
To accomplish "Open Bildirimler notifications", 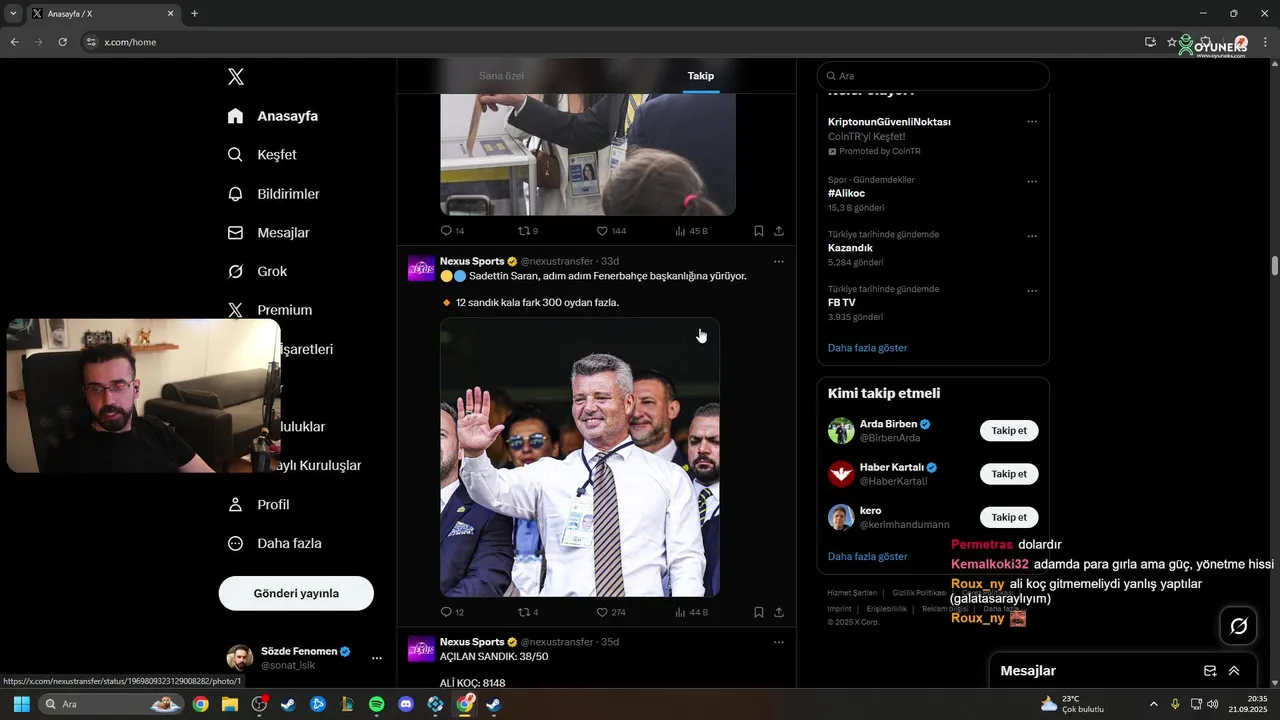I will 273,194.
